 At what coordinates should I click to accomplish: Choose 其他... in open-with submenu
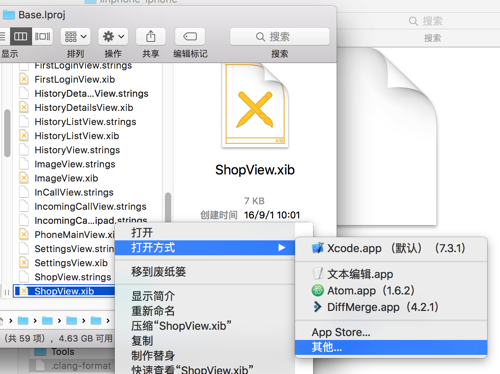391,347
